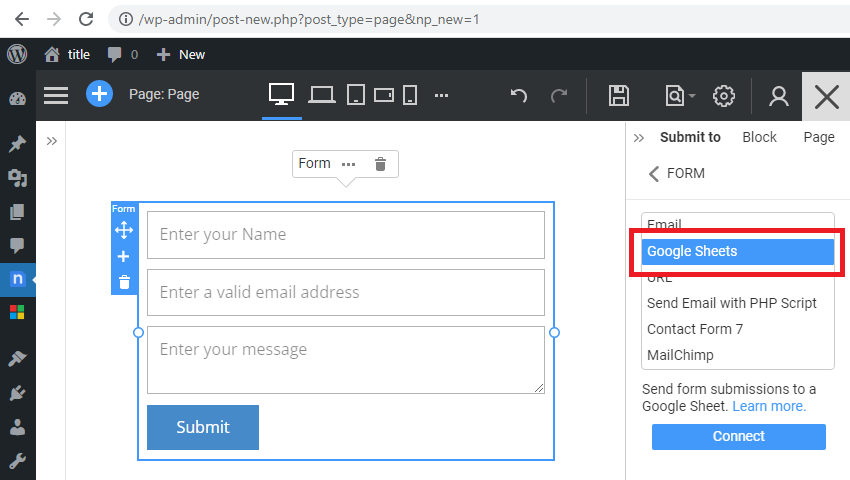The image size is (850, 480).
Task: Close the editor with X button
Action: (x=826, y=97)
